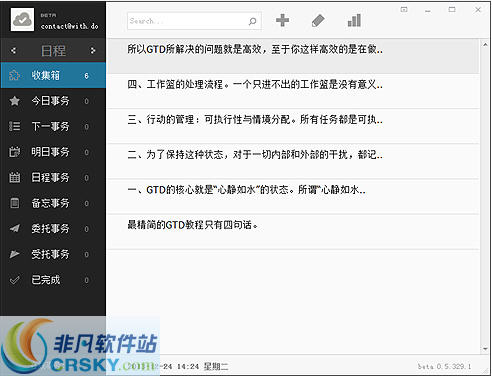
Task: Open the 明日事务 list
Action: point(53,152)
